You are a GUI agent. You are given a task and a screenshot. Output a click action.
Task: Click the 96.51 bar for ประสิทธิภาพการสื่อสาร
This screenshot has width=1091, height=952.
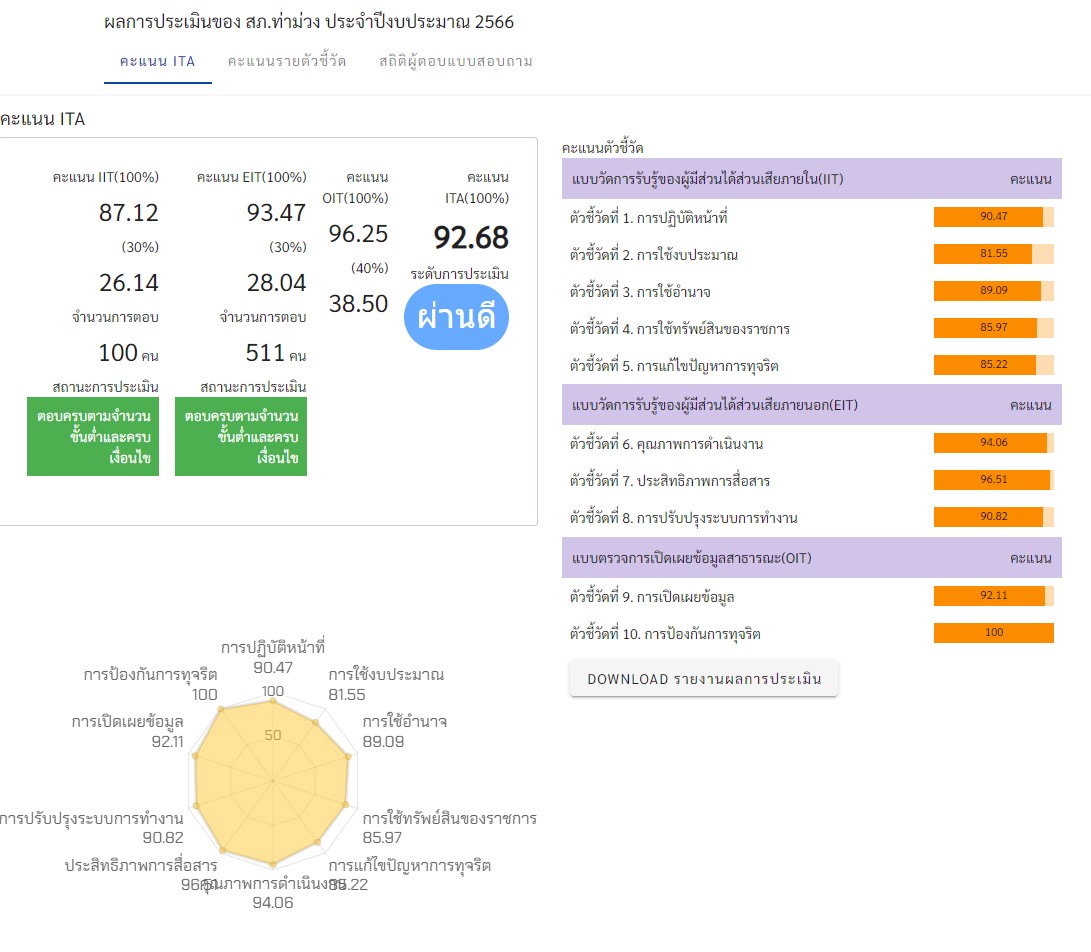pyautogui.click(x=993, y=480)
